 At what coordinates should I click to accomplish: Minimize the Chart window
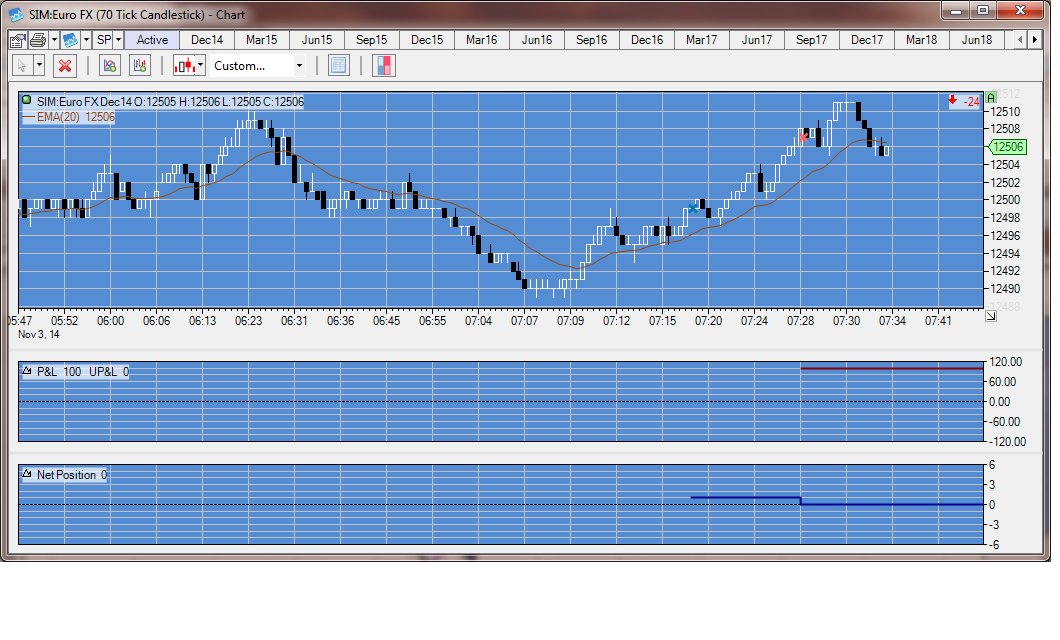(x=955, y=10)
